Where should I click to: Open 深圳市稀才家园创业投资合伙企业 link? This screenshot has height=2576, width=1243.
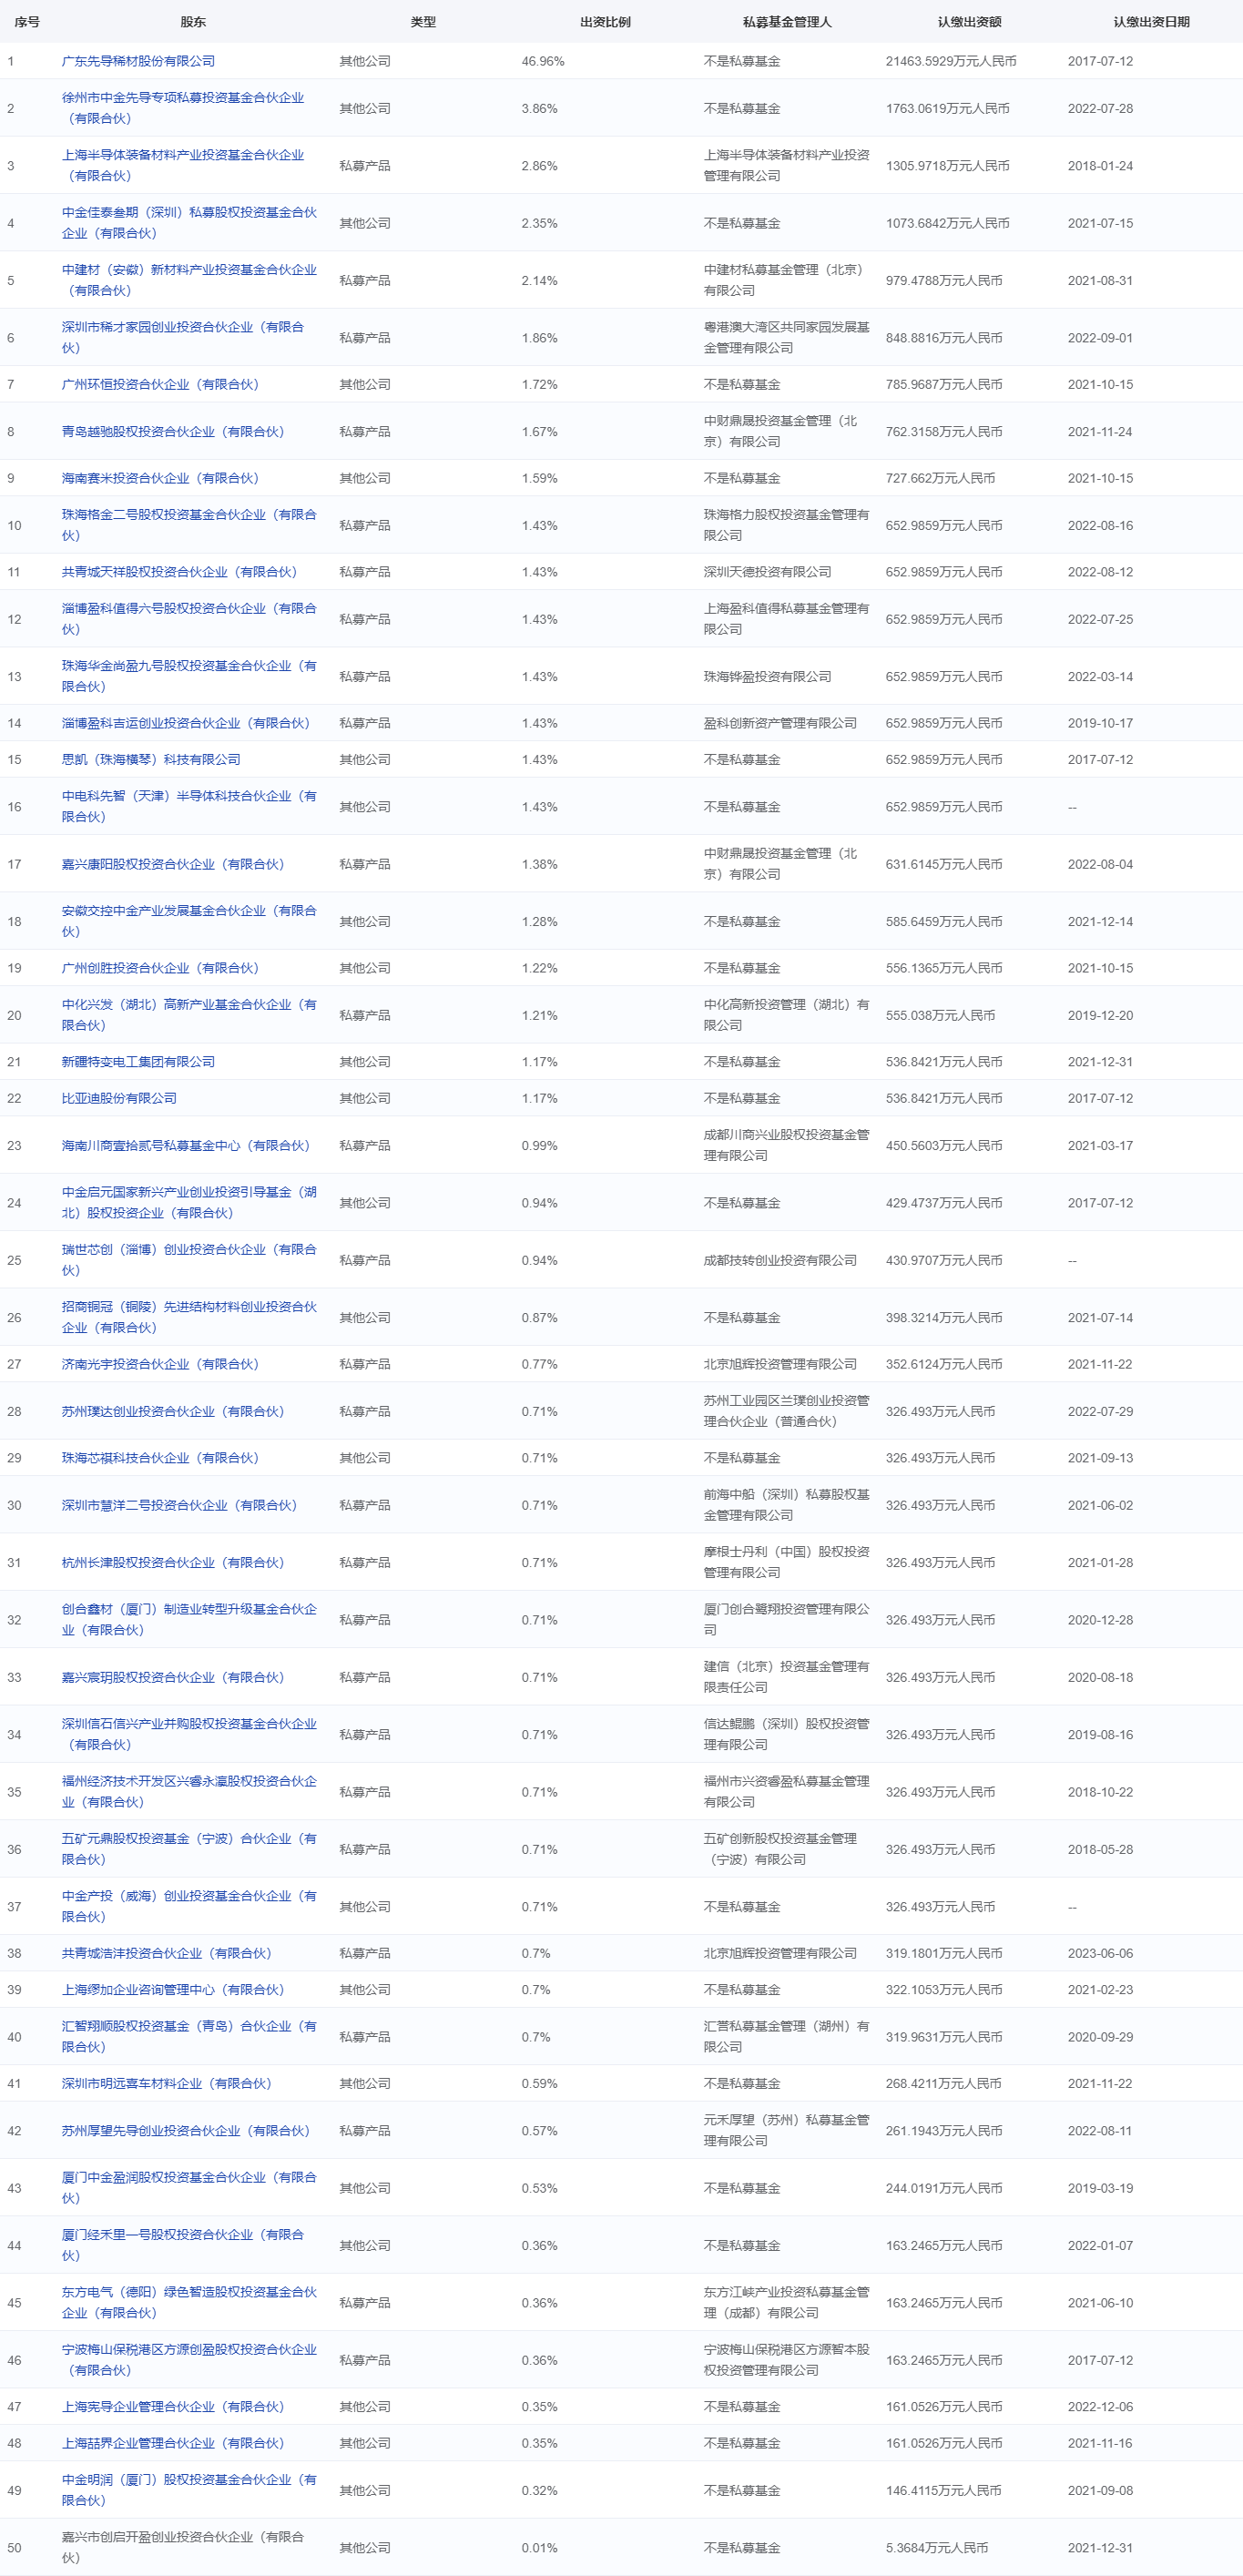tap(183, 338)
